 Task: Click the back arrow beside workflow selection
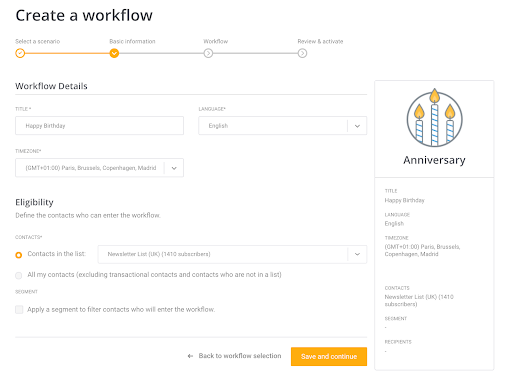190,356
